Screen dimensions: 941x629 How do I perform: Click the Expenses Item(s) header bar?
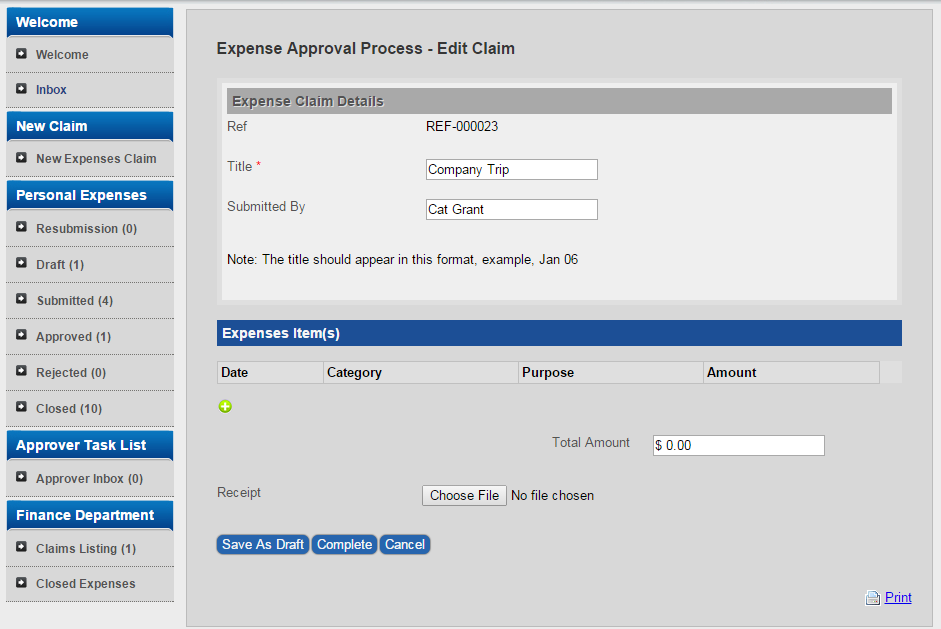[559, 333]
